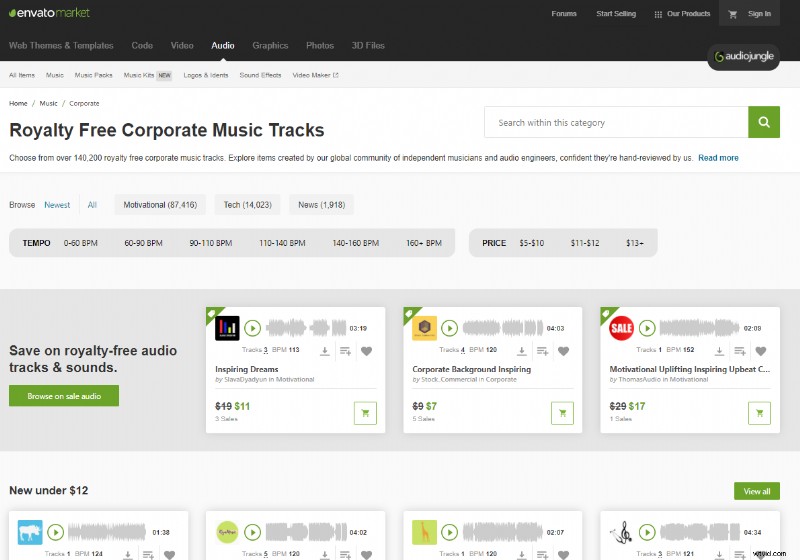The width and height of the screenshot is (800, 560).
Task: Select the 160+ BPM tempo filter
Action: pos(424,243)
